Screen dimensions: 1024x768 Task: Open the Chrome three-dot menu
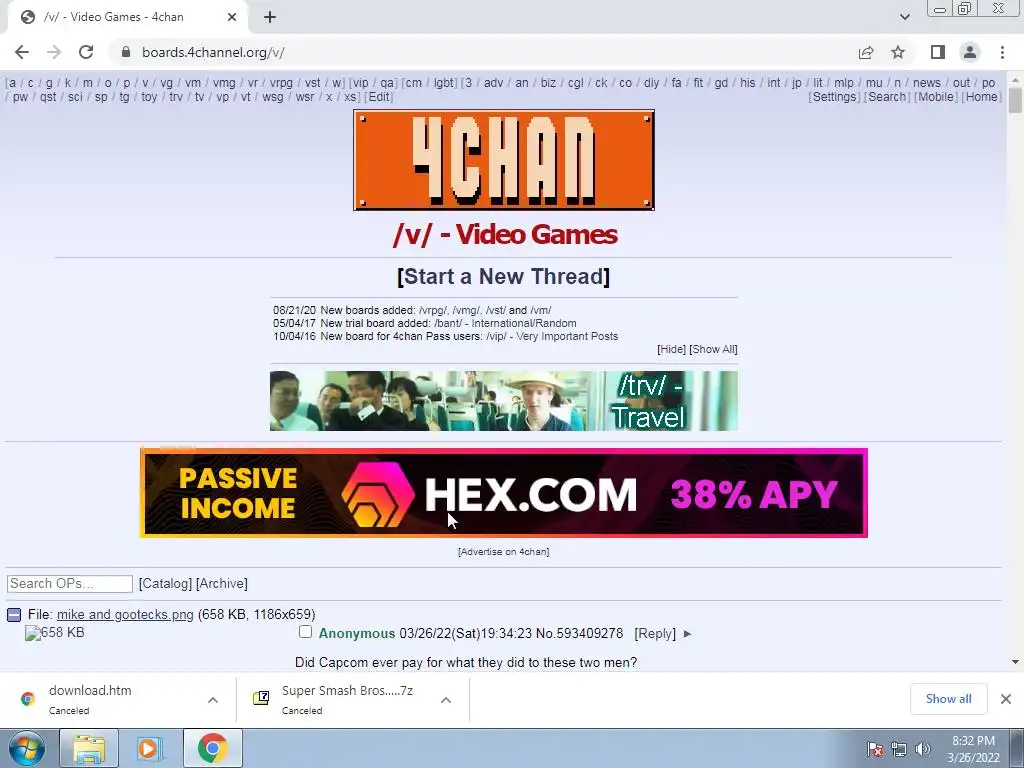point(1002,52)
